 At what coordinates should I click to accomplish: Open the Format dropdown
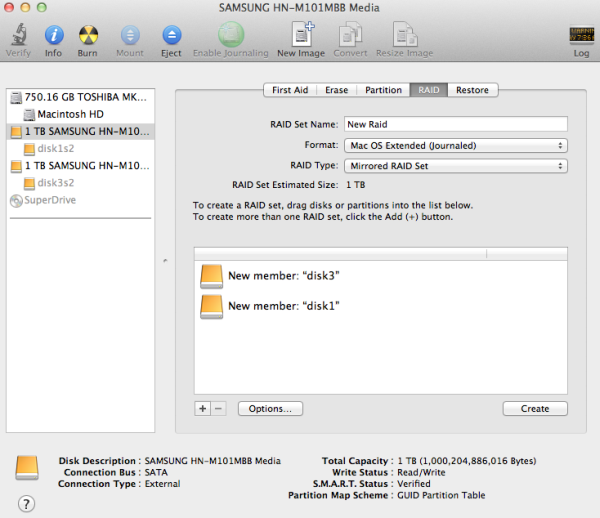point(455,145)
